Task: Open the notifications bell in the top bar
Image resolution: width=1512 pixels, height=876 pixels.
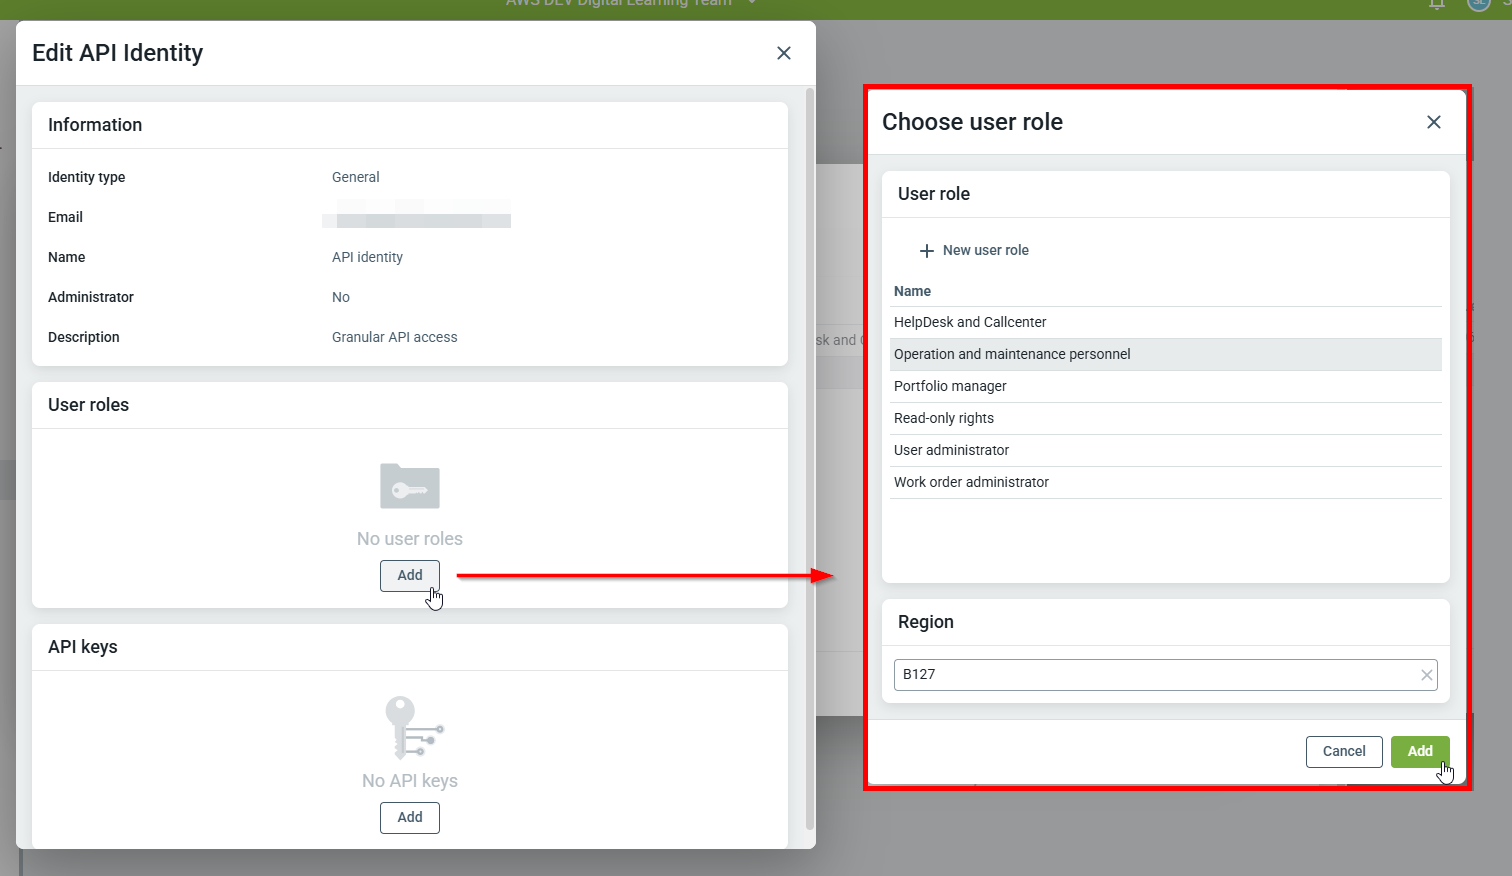Action: [1436, 4]
